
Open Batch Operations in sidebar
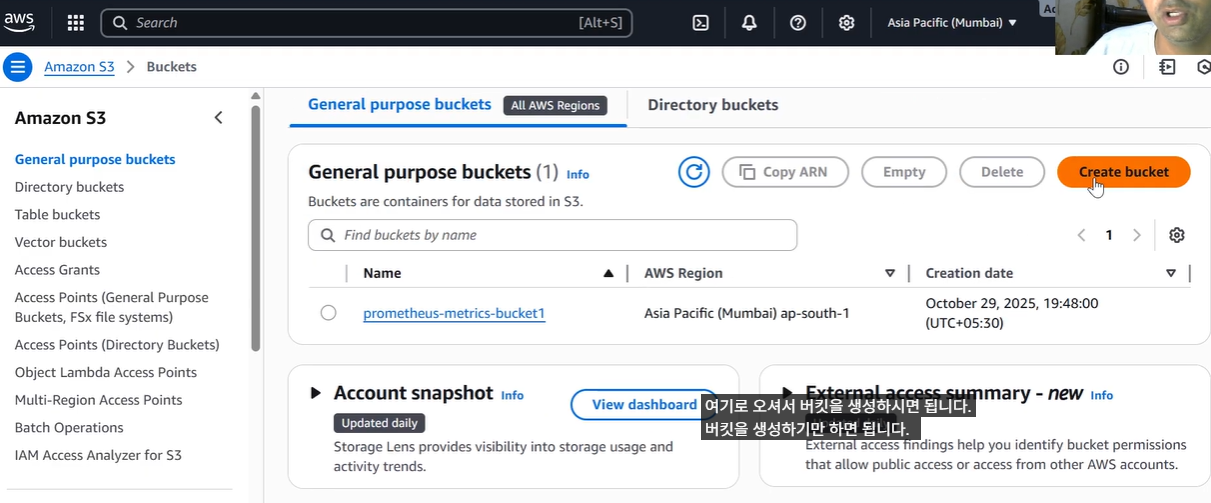(69, 427)
